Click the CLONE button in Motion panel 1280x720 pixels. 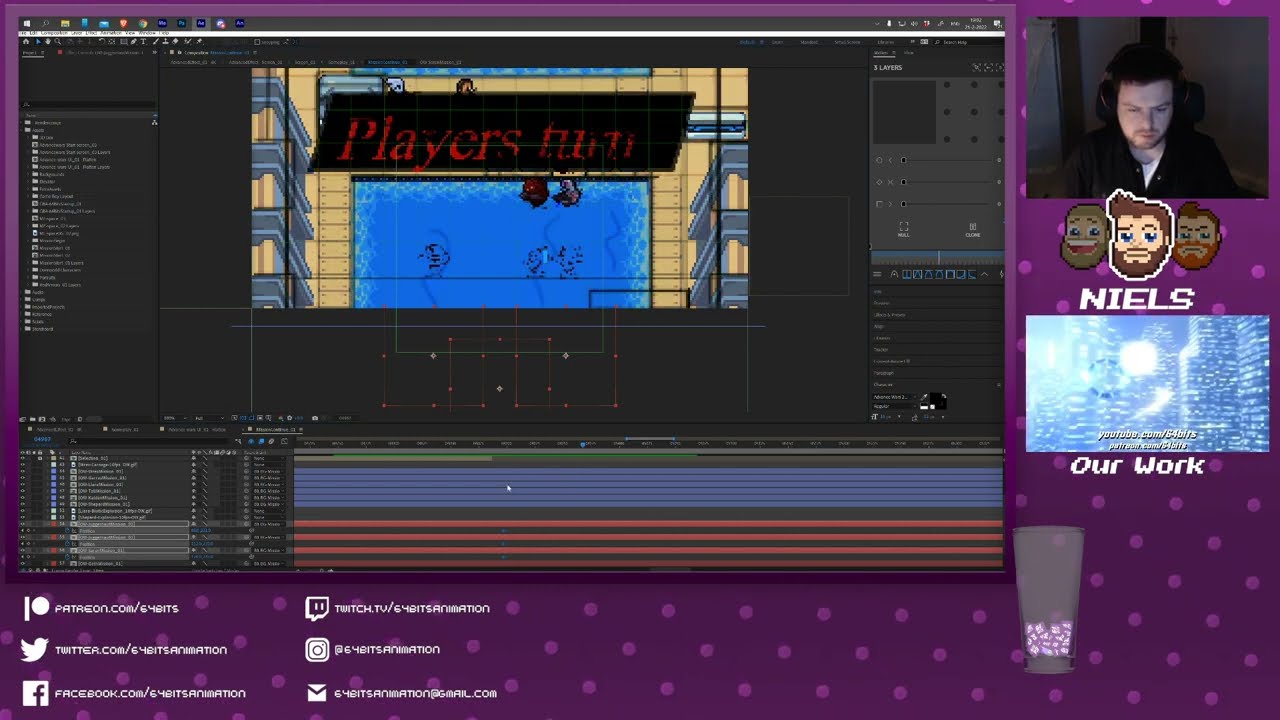tap(973, 230)
